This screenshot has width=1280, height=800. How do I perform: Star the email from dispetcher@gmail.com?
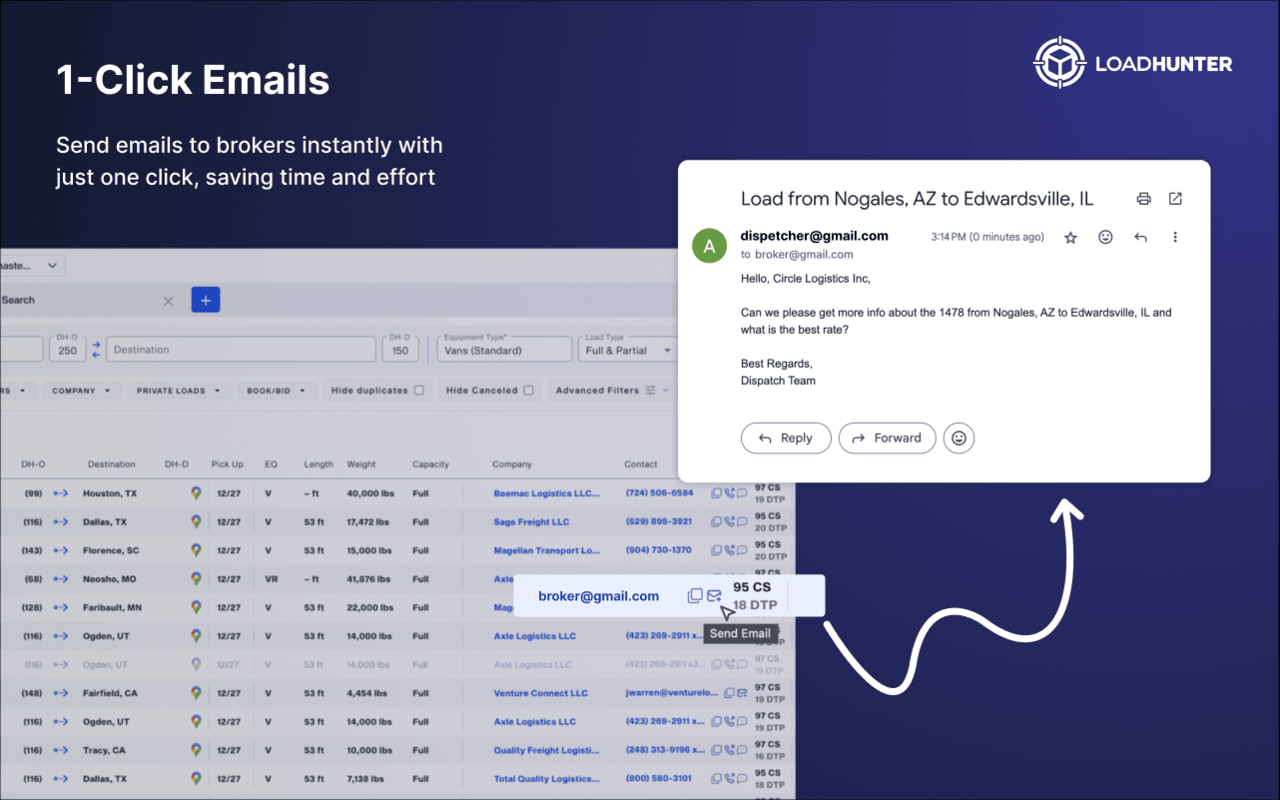click(x=1070, y=237)
